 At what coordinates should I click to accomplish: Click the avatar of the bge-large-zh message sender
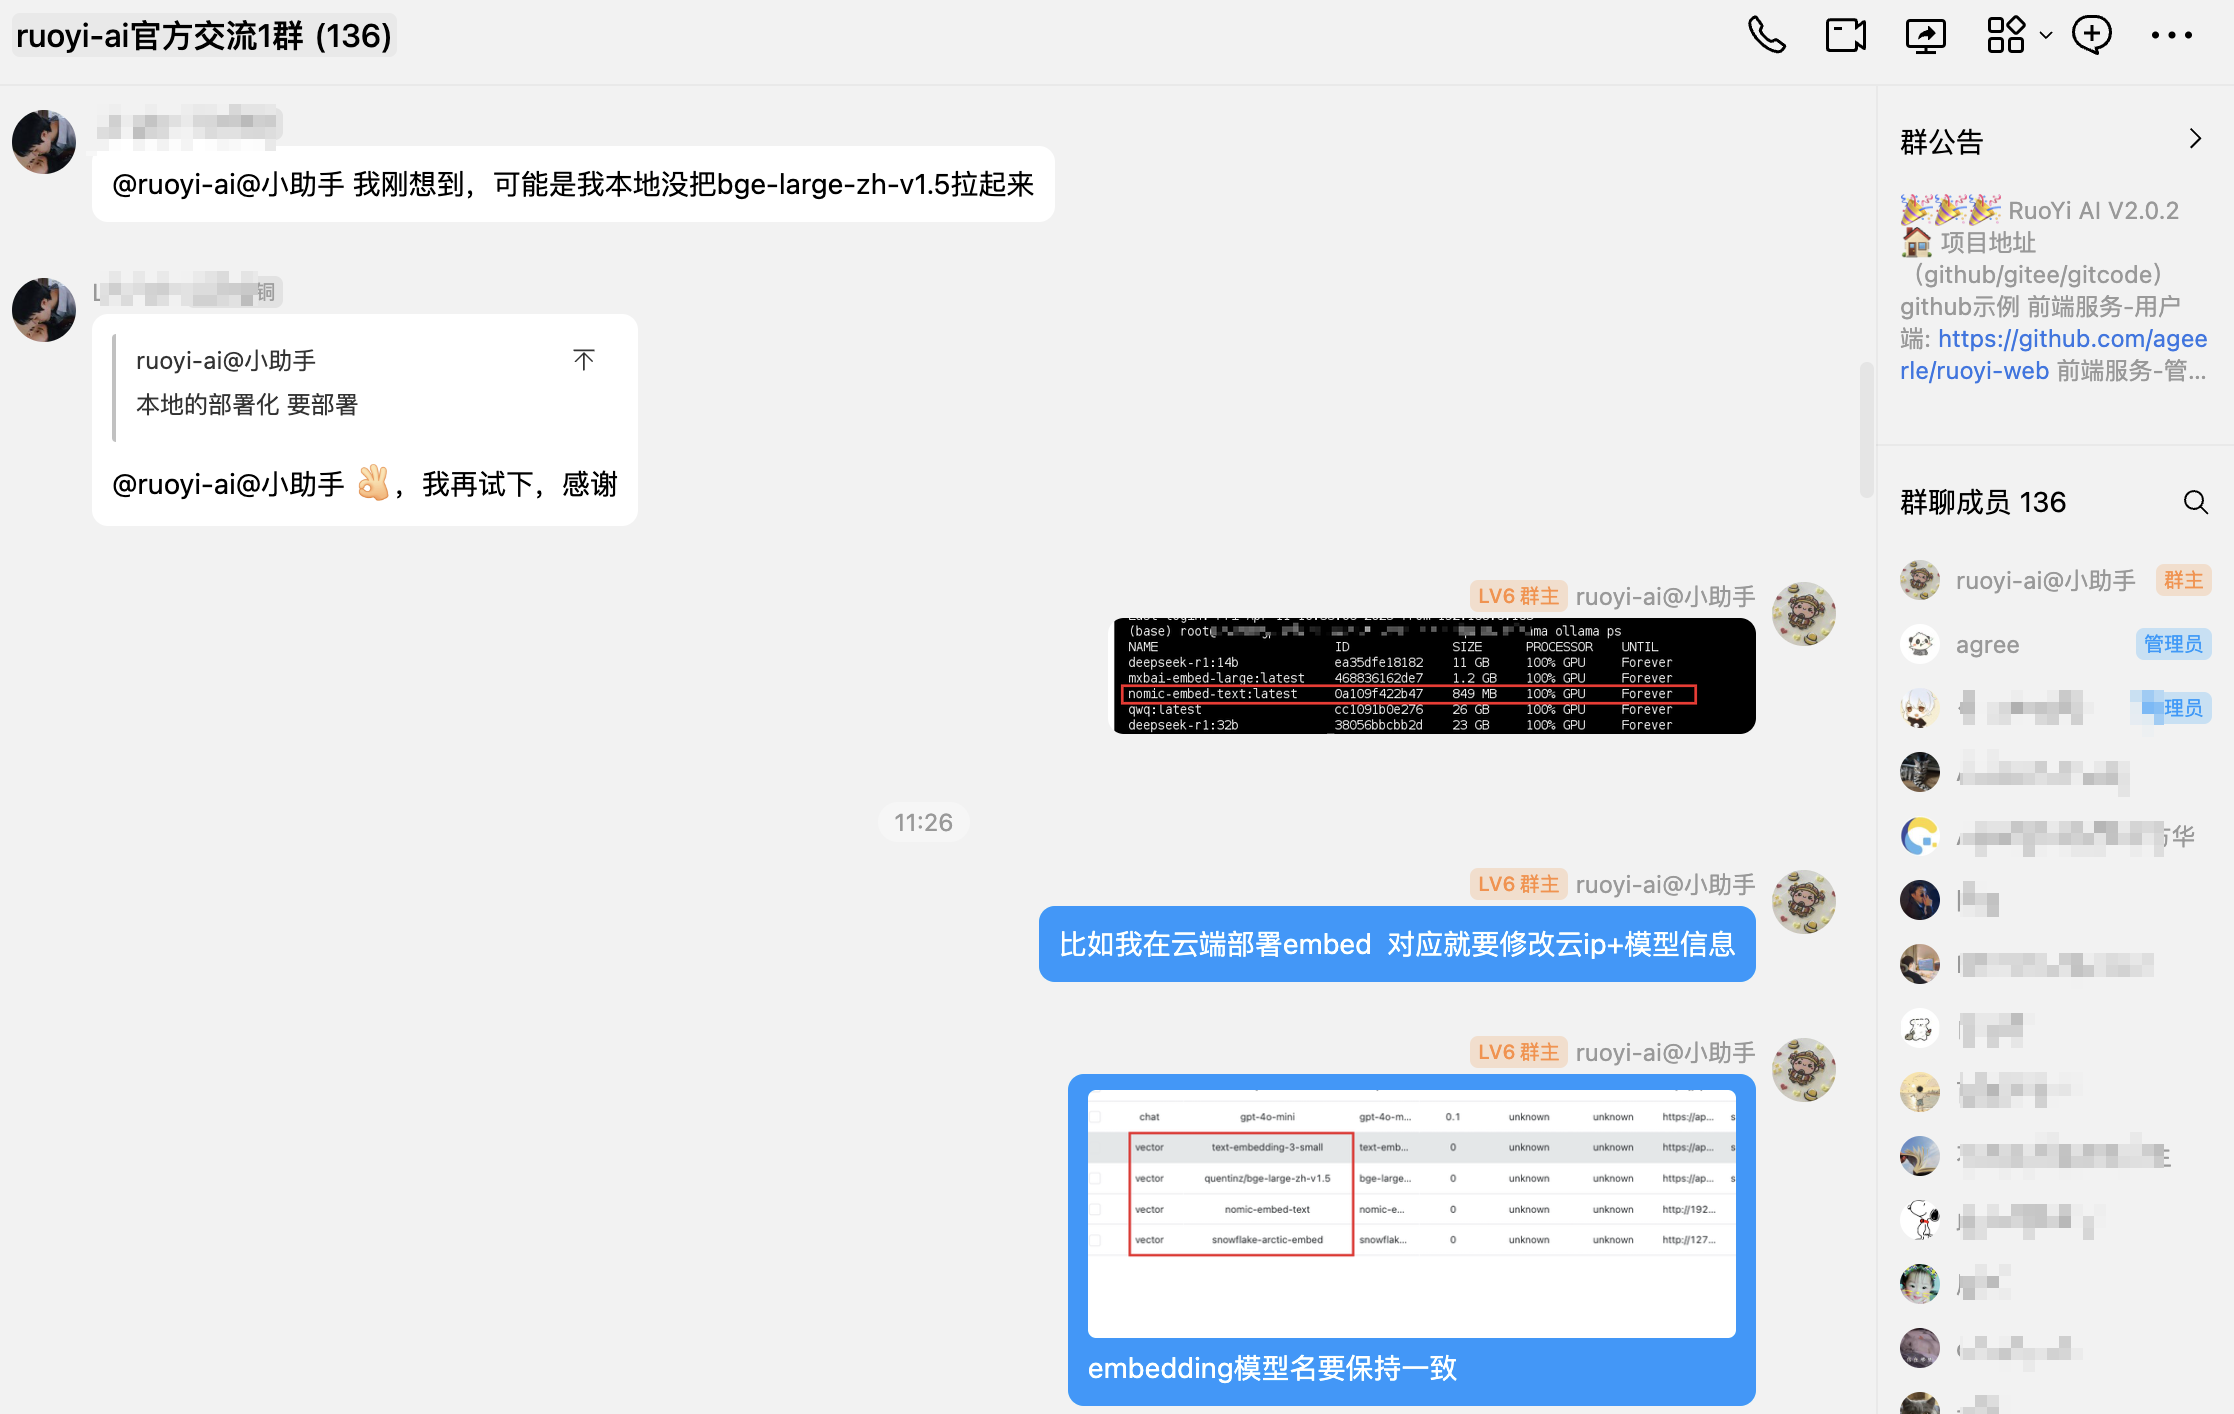click(x=44, y=142)
